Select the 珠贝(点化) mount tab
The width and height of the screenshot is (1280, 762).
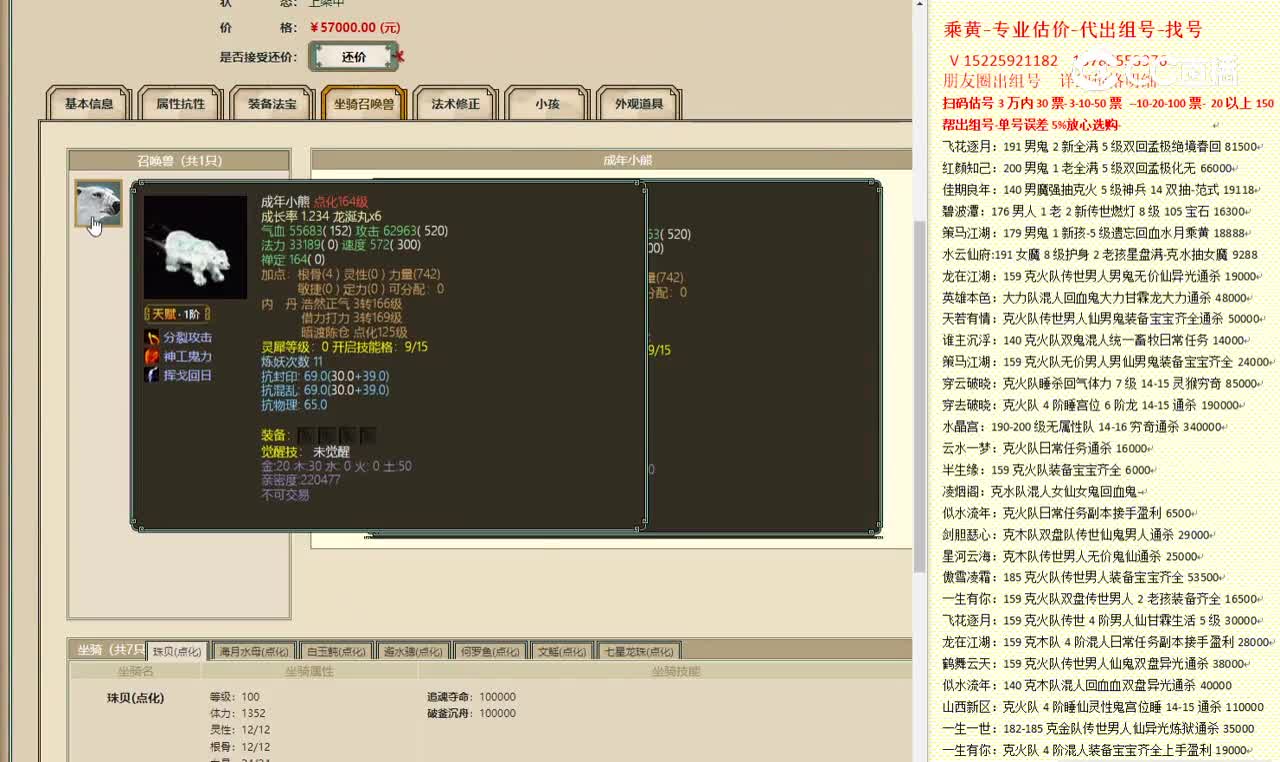tap(177, 651)
